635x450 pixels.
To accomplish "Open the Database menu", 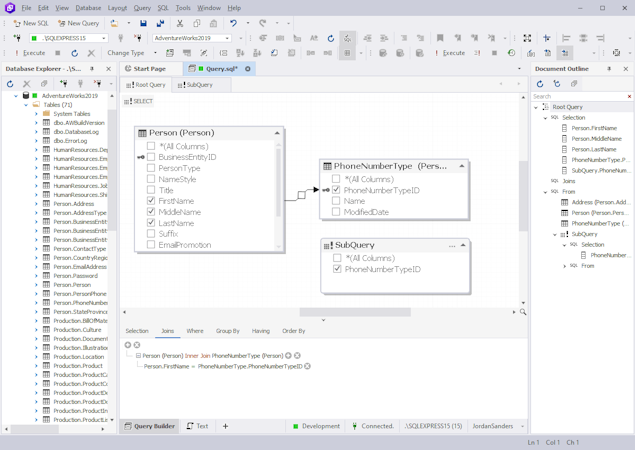I will coord(88,8).
